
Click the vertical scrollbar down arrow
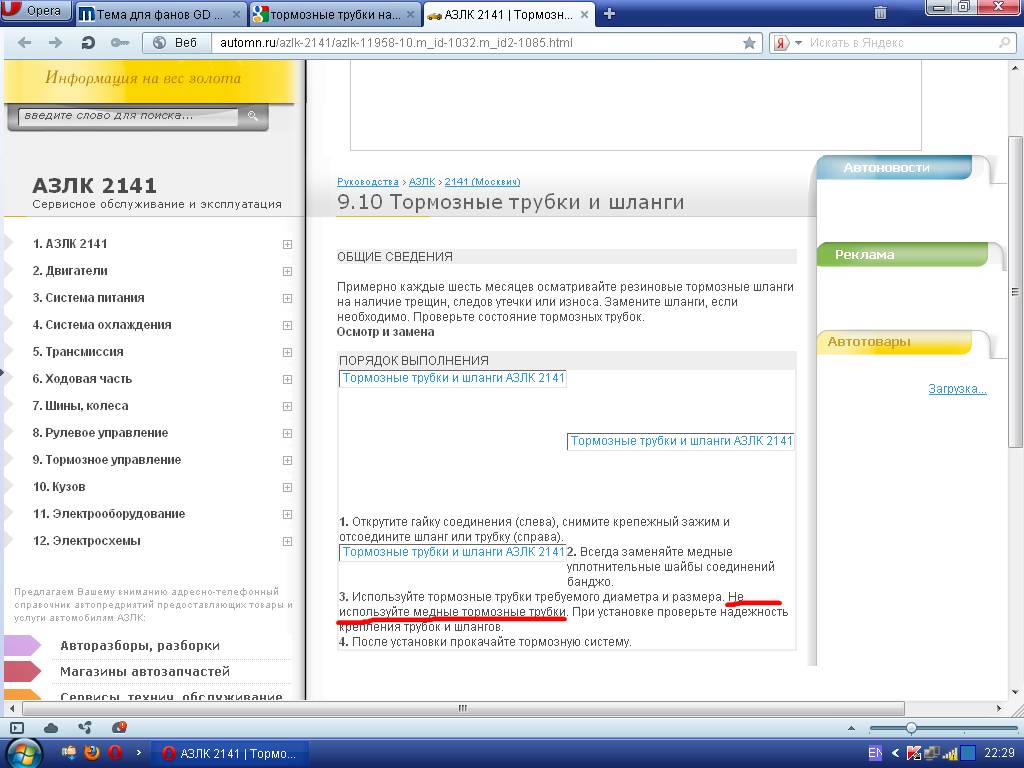coord(1015,692)
